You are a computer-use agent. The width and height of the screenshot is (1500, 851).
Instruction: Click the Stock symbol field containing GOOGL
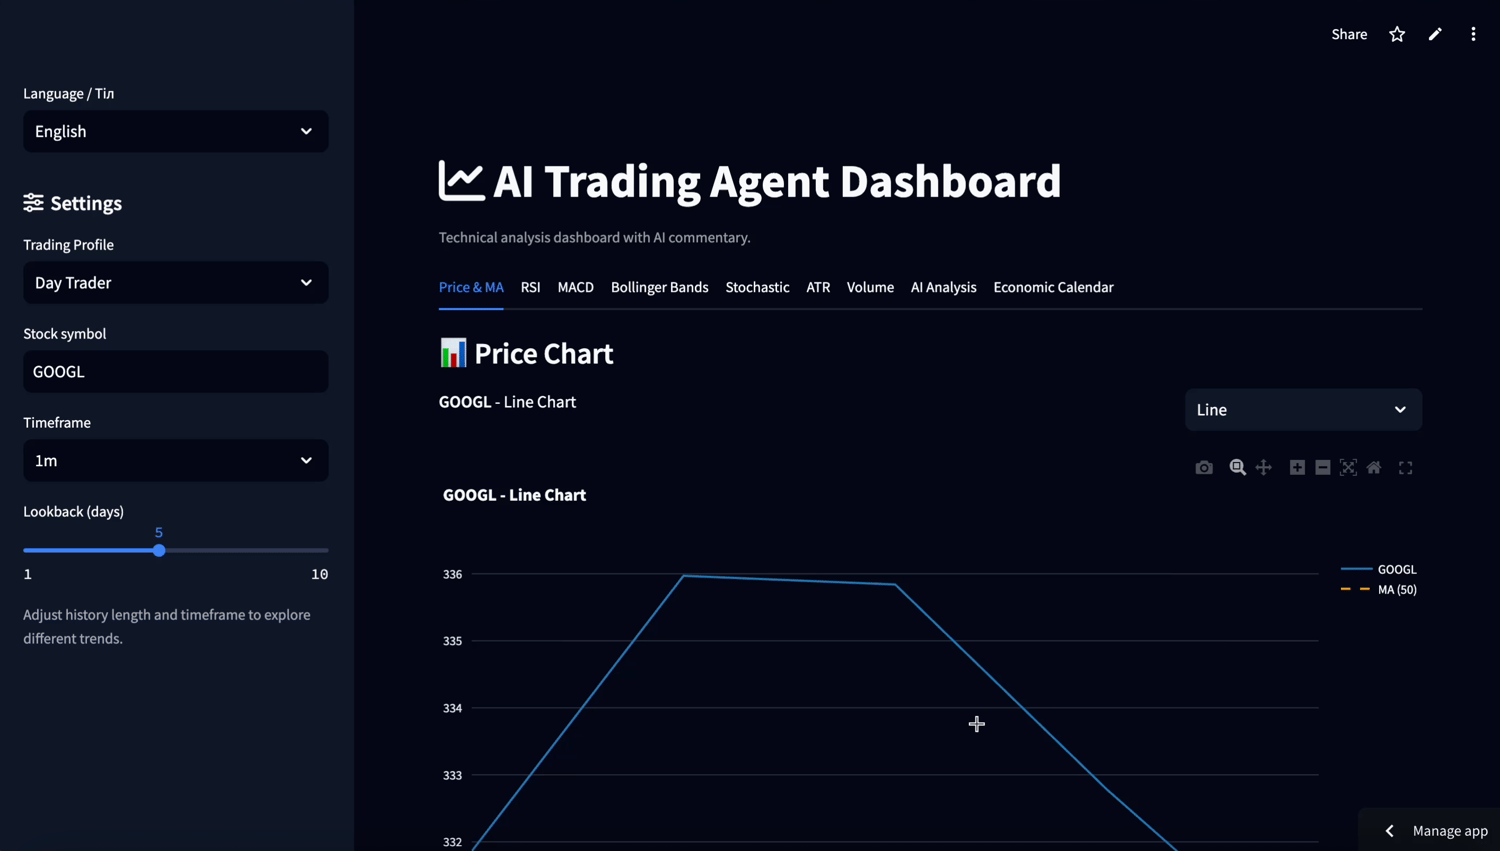[175, 372]
